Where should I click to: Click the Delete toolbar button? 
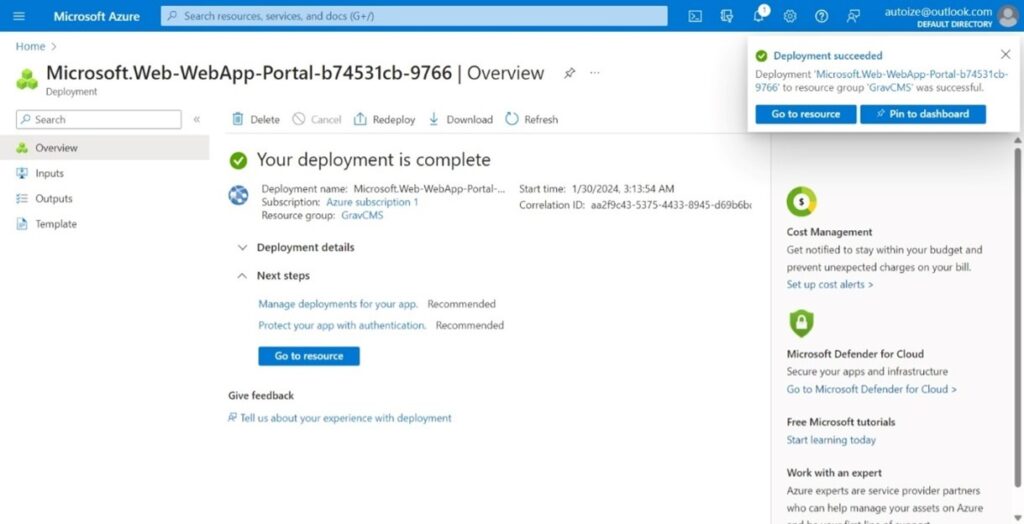[x=256, y=120]
